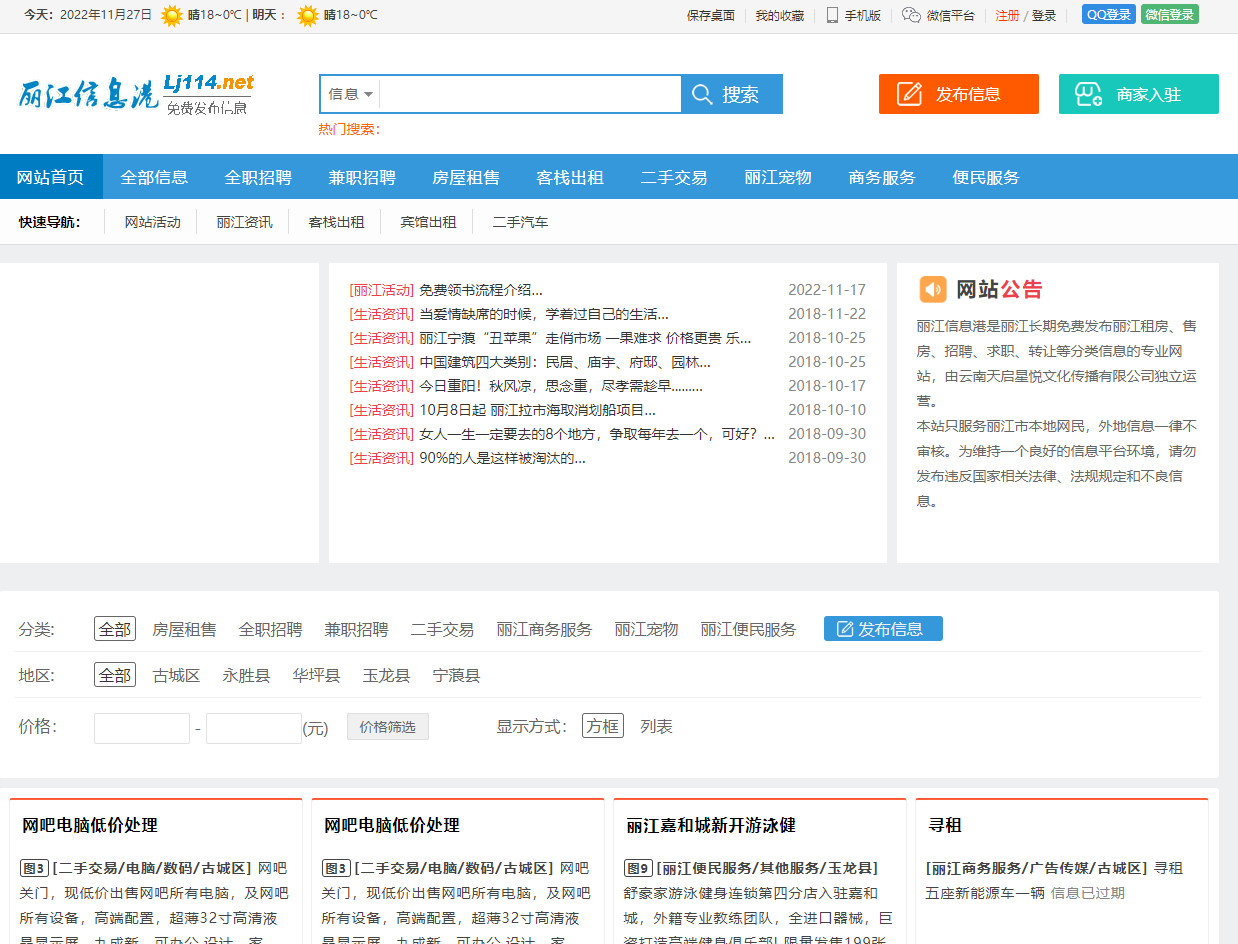
Task: Switch display mode to 列表
Action: click(656, 727)
